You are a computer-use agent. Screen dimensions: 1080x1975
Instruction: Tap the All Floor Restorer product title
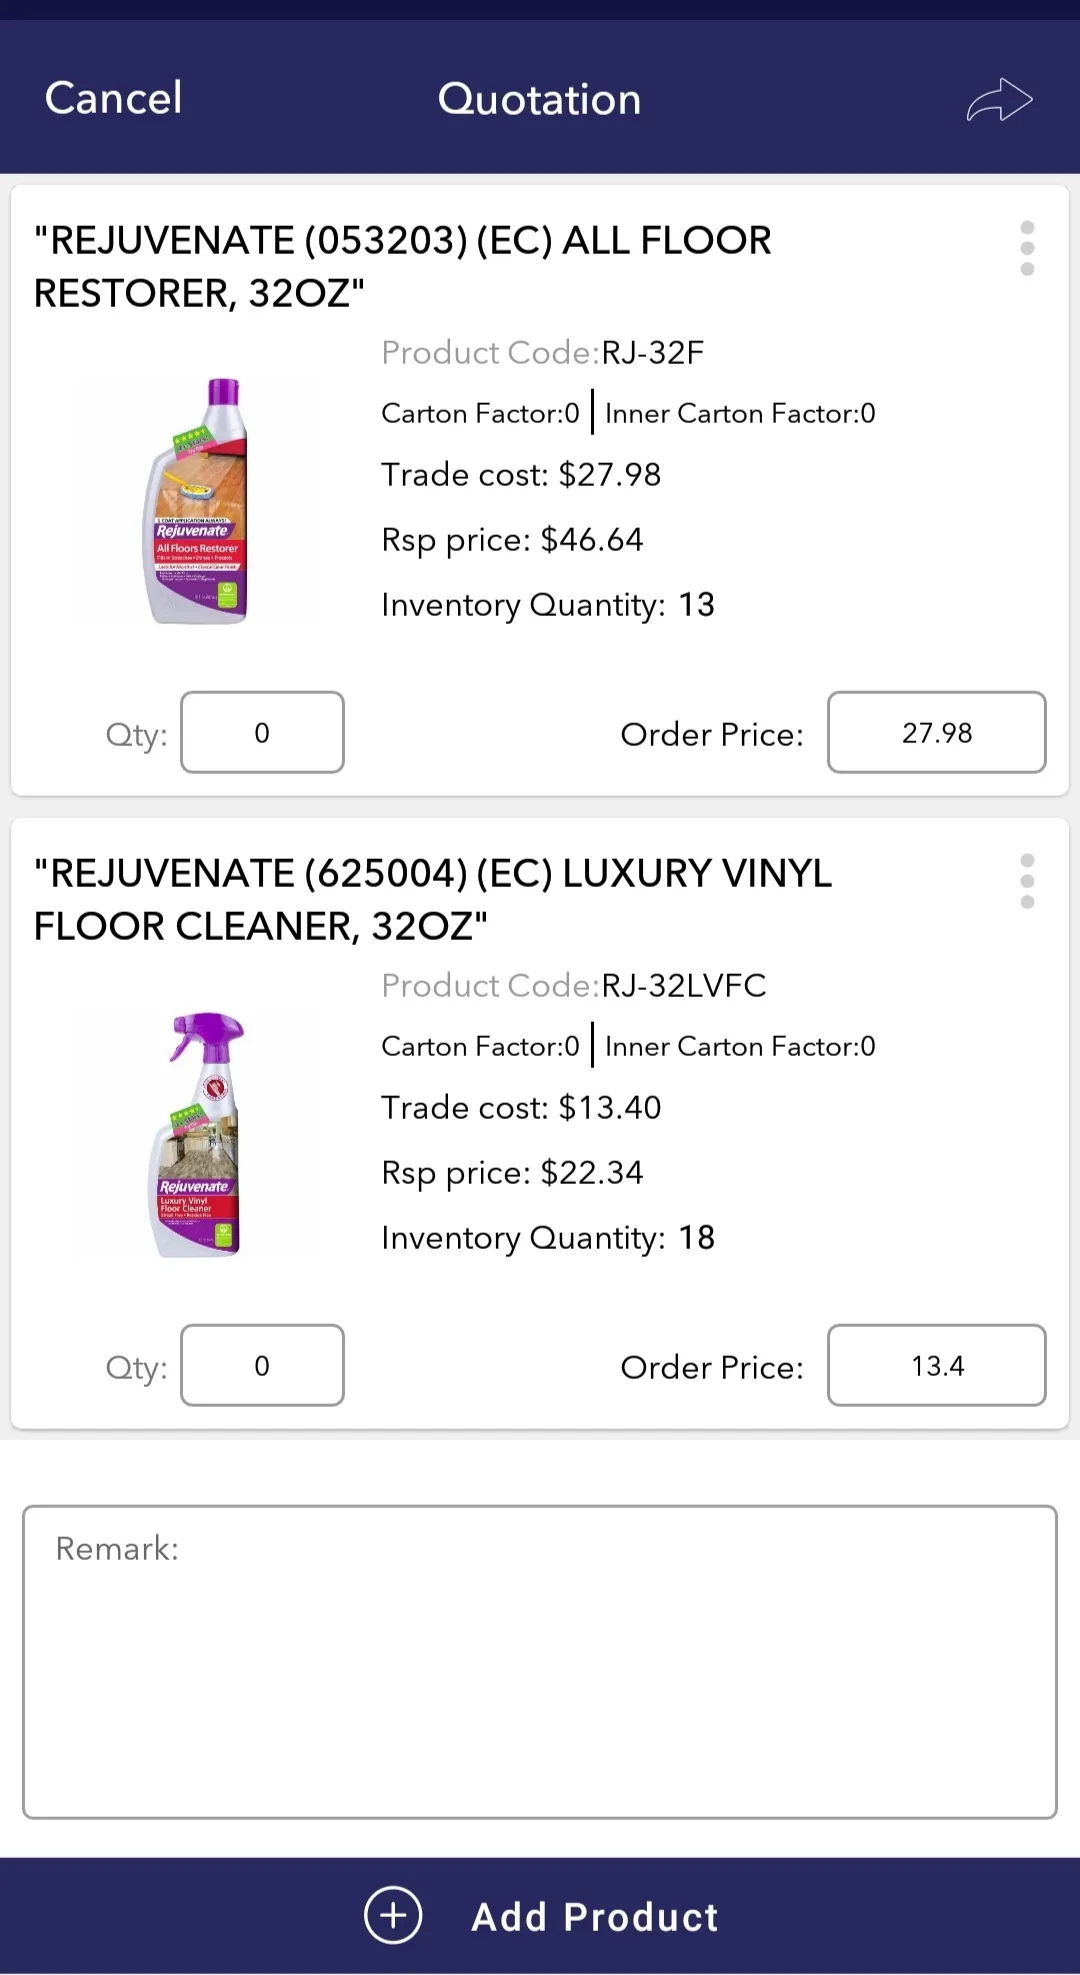[x=403, y=267]
